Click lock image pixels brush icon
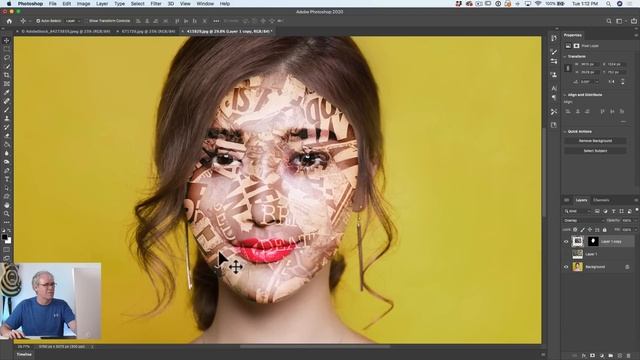This screenshot has height=360, width=640. [x=582, y=230]
